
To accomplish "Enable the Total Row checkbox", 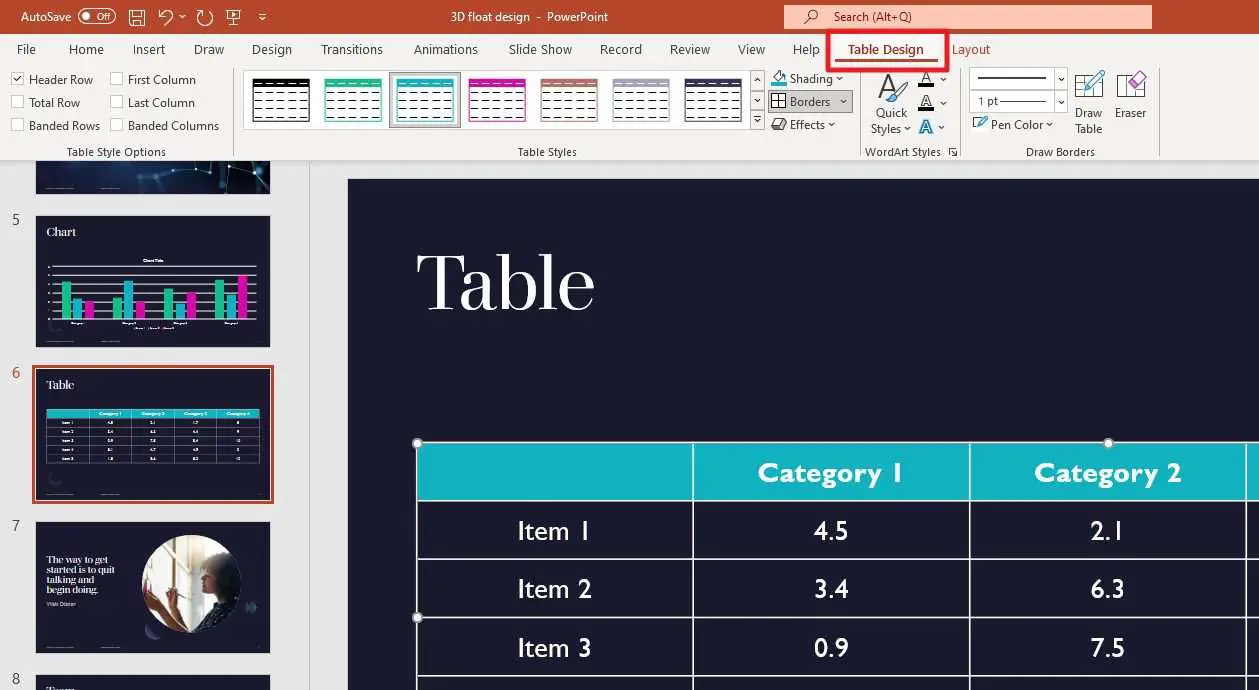I will click(17, 102).
